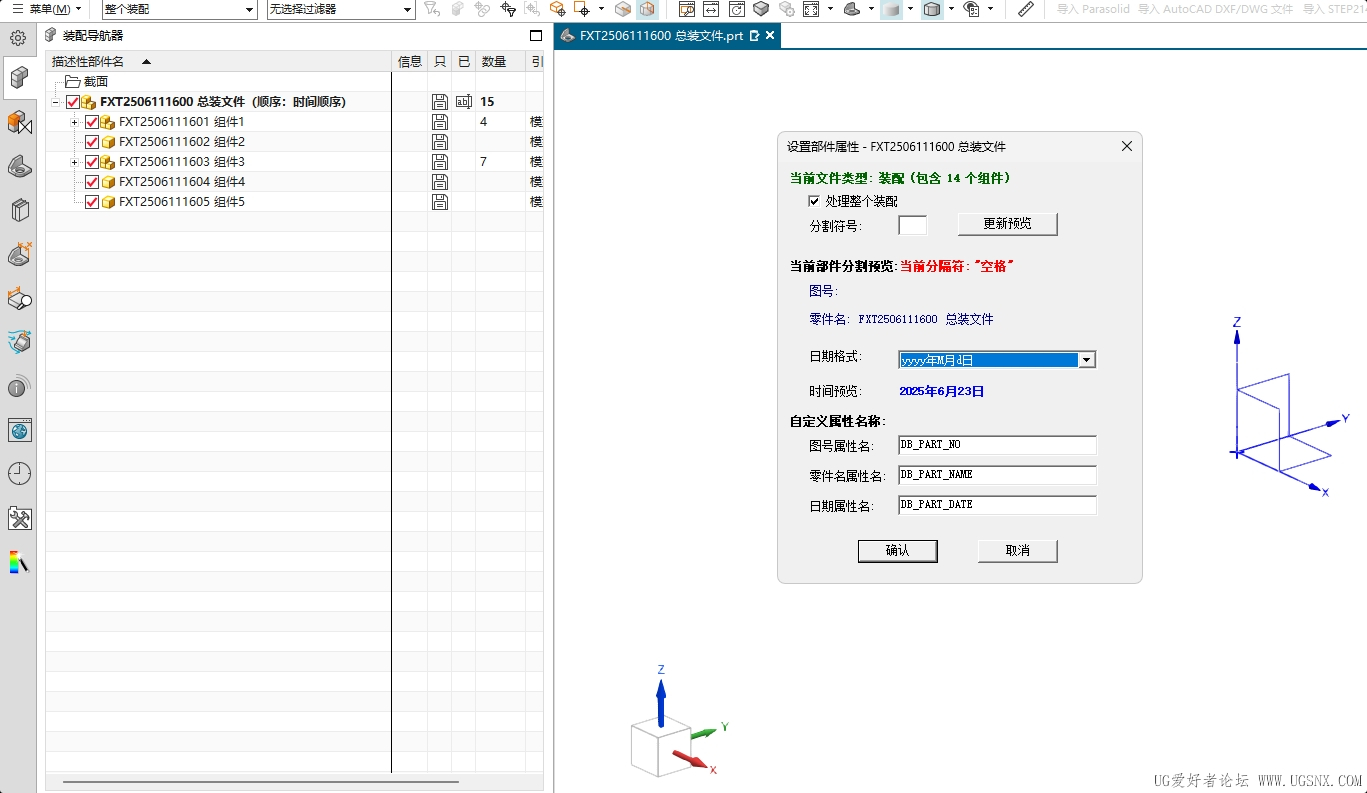Switch to FXT2506111600 总装文件.prt tab
The image size is (1367, 793).
tap(662, 36)
